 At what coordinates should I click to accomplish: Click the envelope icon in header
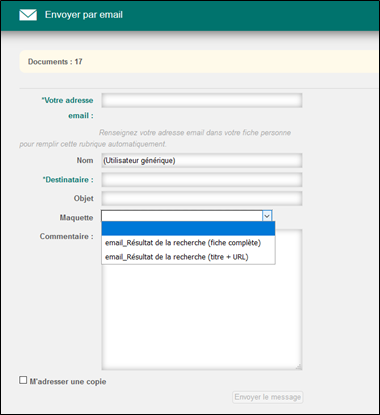point(28,15)
